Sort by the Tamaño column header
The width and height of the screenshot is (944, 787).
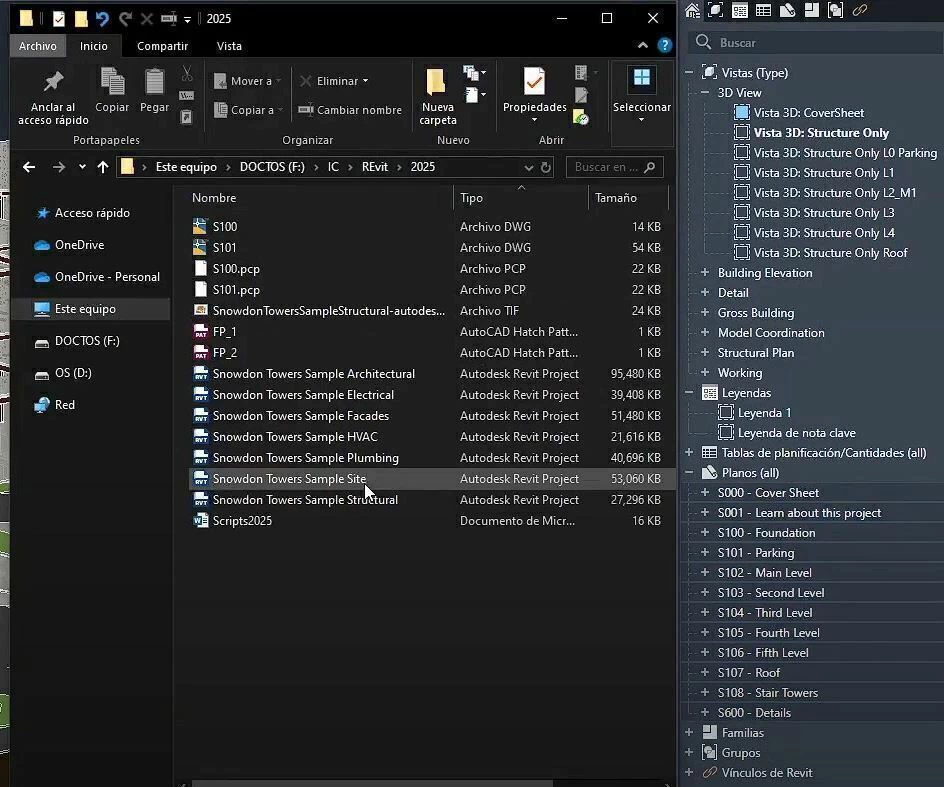[628, 198]
